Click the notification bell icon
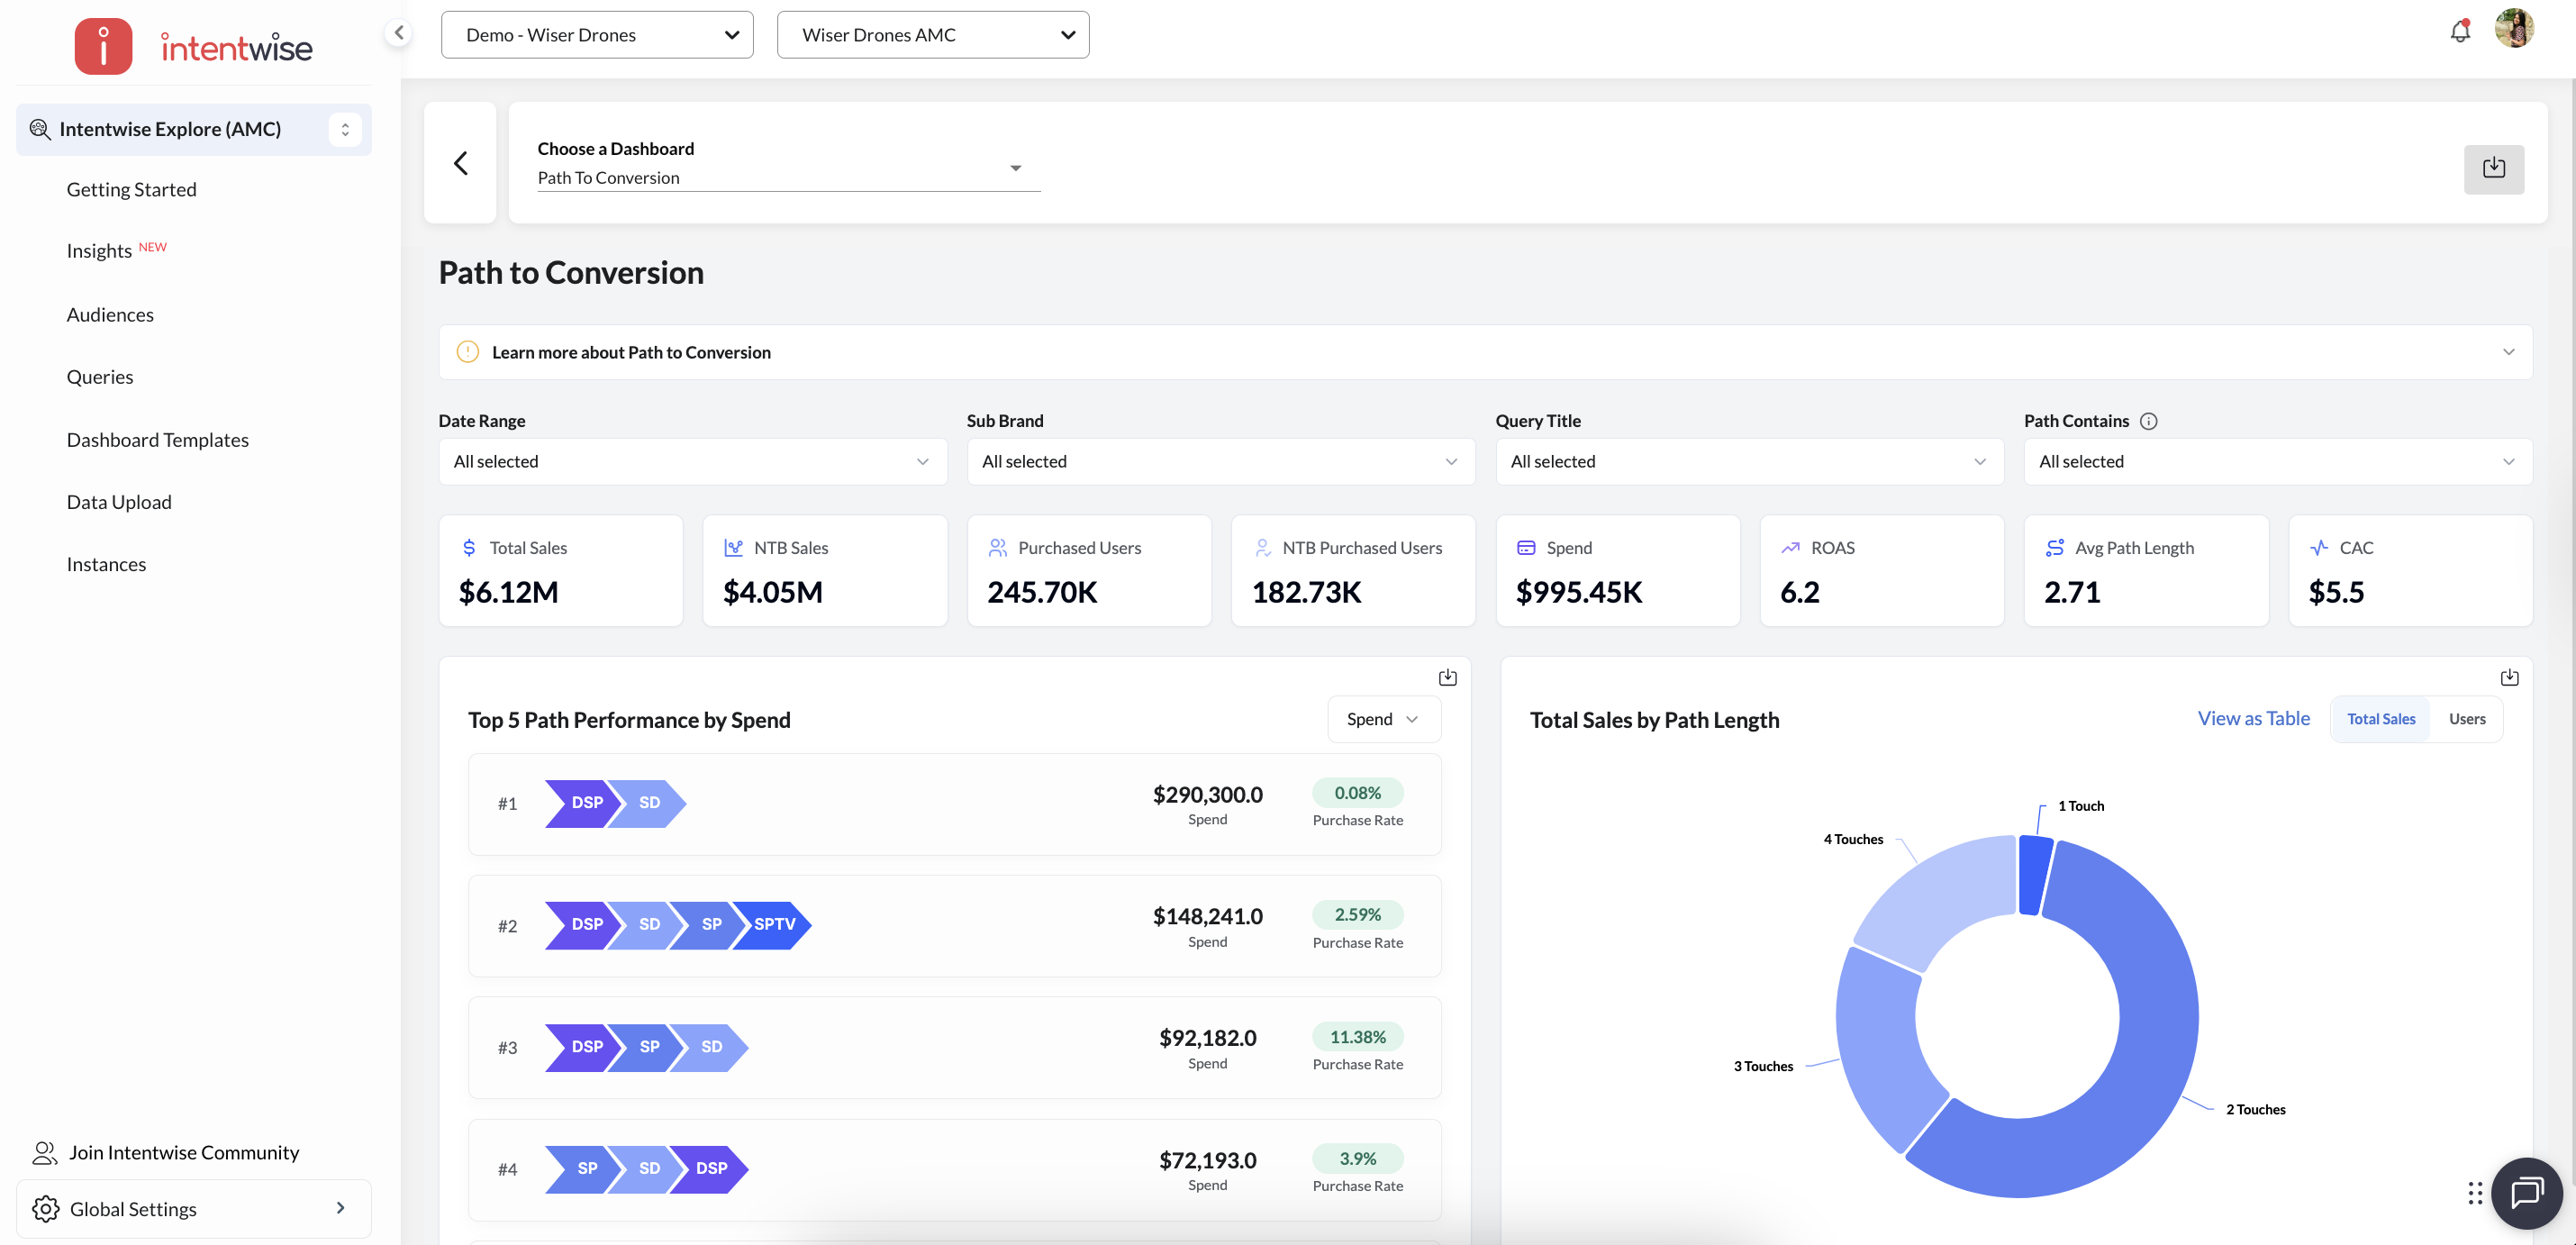The height and width of the screenshot is (1245, 2576). point(2459,32)
